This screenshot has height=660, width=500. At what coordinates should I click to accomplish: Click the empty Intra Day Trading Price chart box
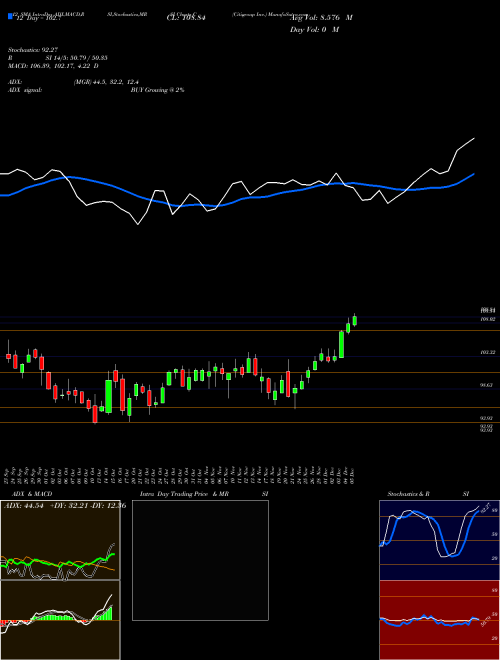(200, 560)
